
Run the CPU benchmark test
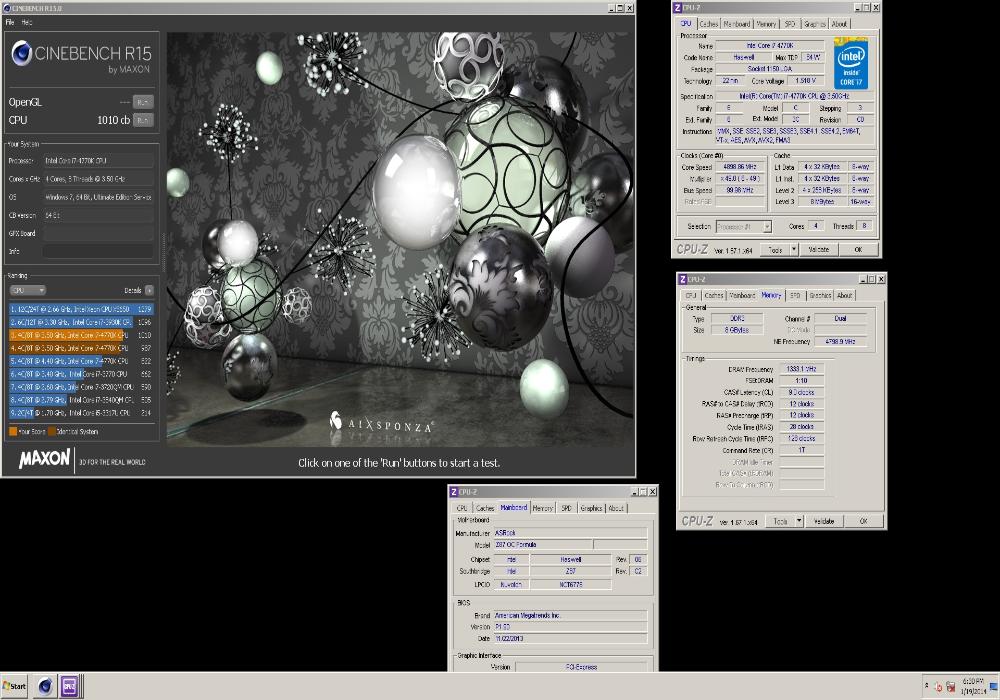[143, 120]
